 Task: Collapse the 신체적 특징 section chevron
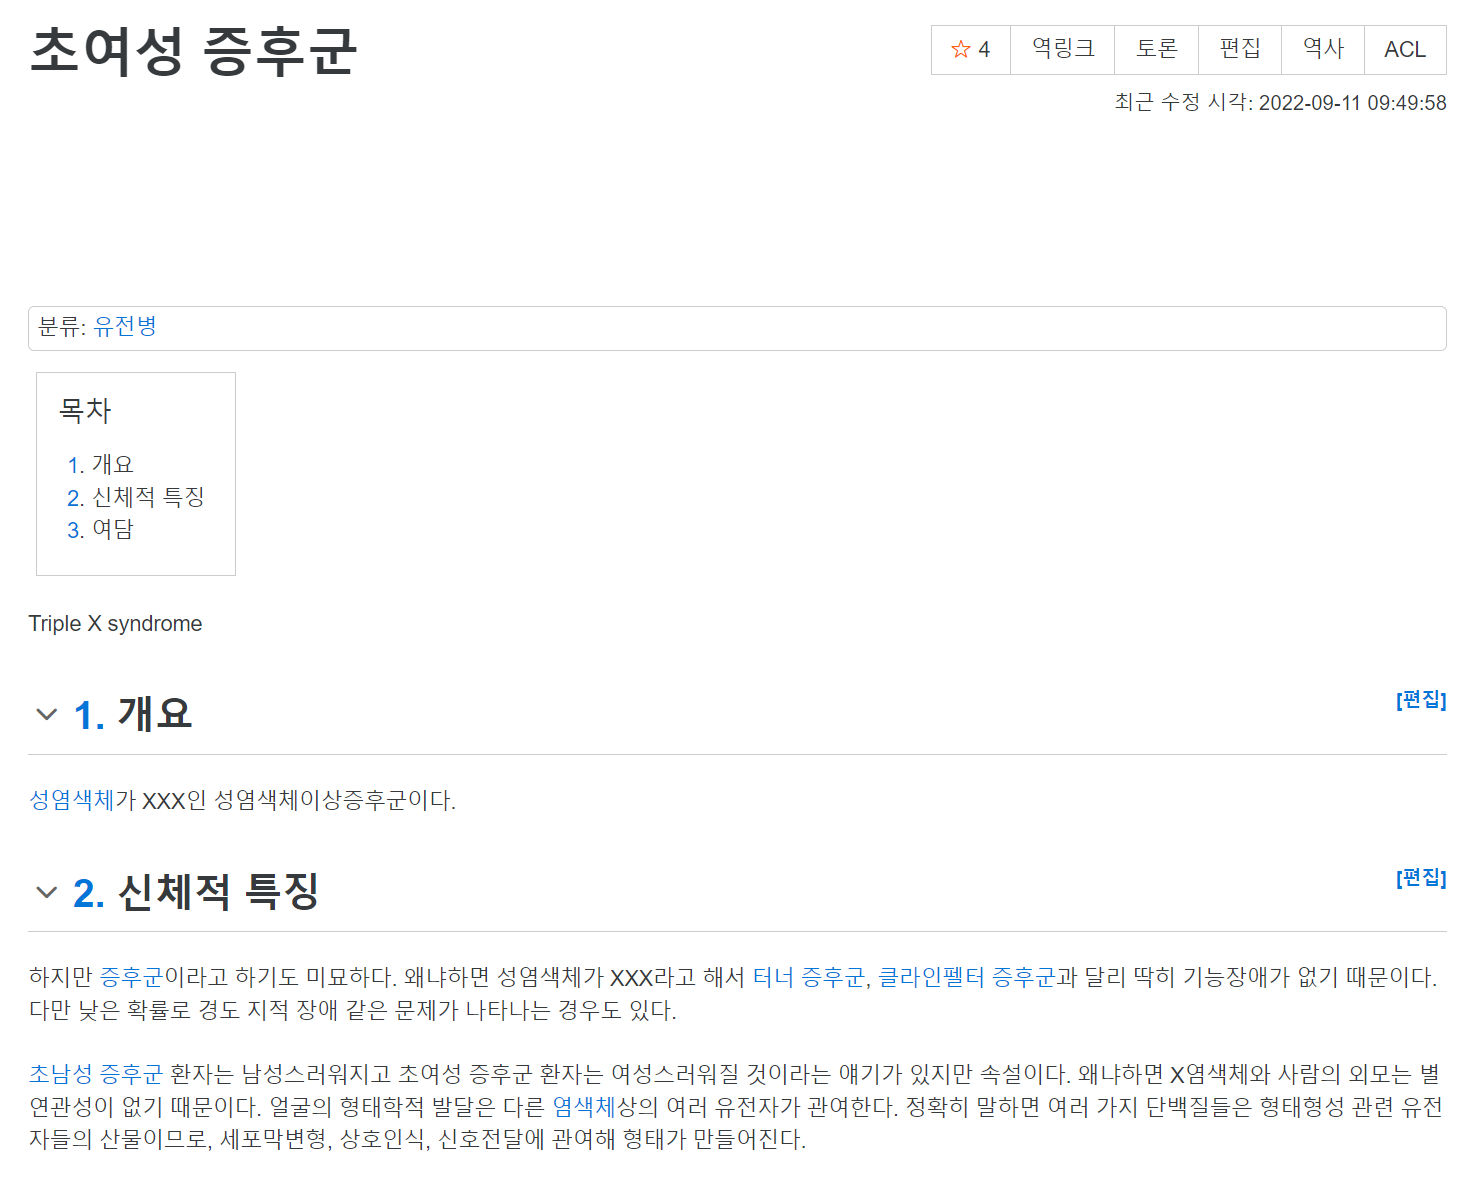coord(46,892)
